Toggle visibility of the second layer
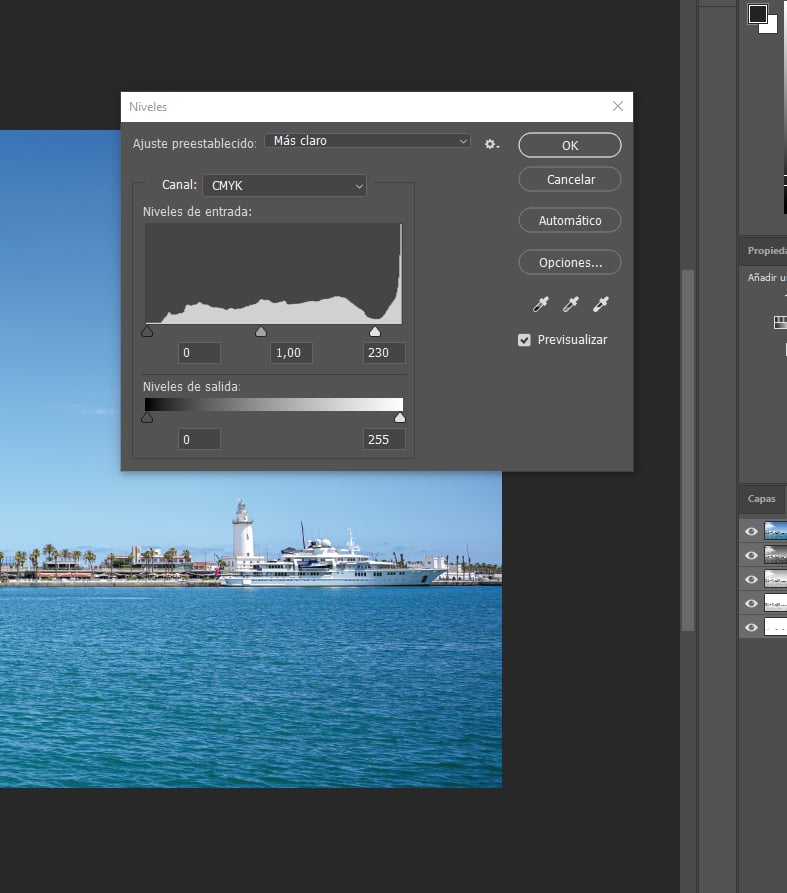The height and width of the screenshot is (893, 787). 752,556
